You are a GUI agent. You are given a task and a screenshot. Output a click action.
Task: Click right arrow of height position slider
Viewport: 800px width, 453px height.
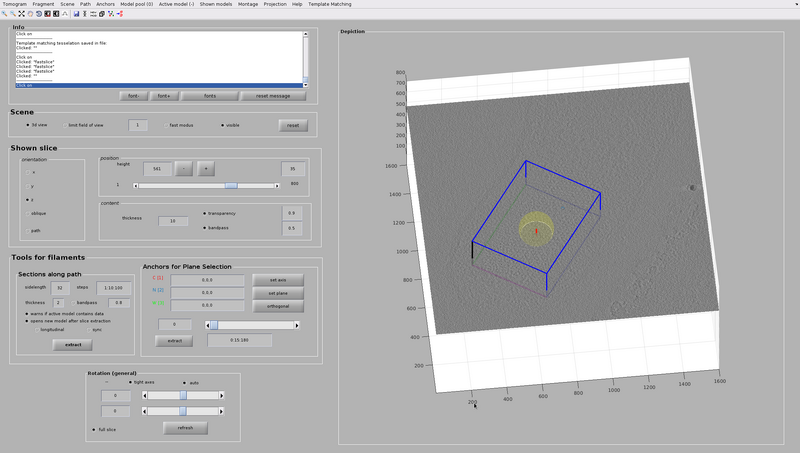[x=278, y=185]
